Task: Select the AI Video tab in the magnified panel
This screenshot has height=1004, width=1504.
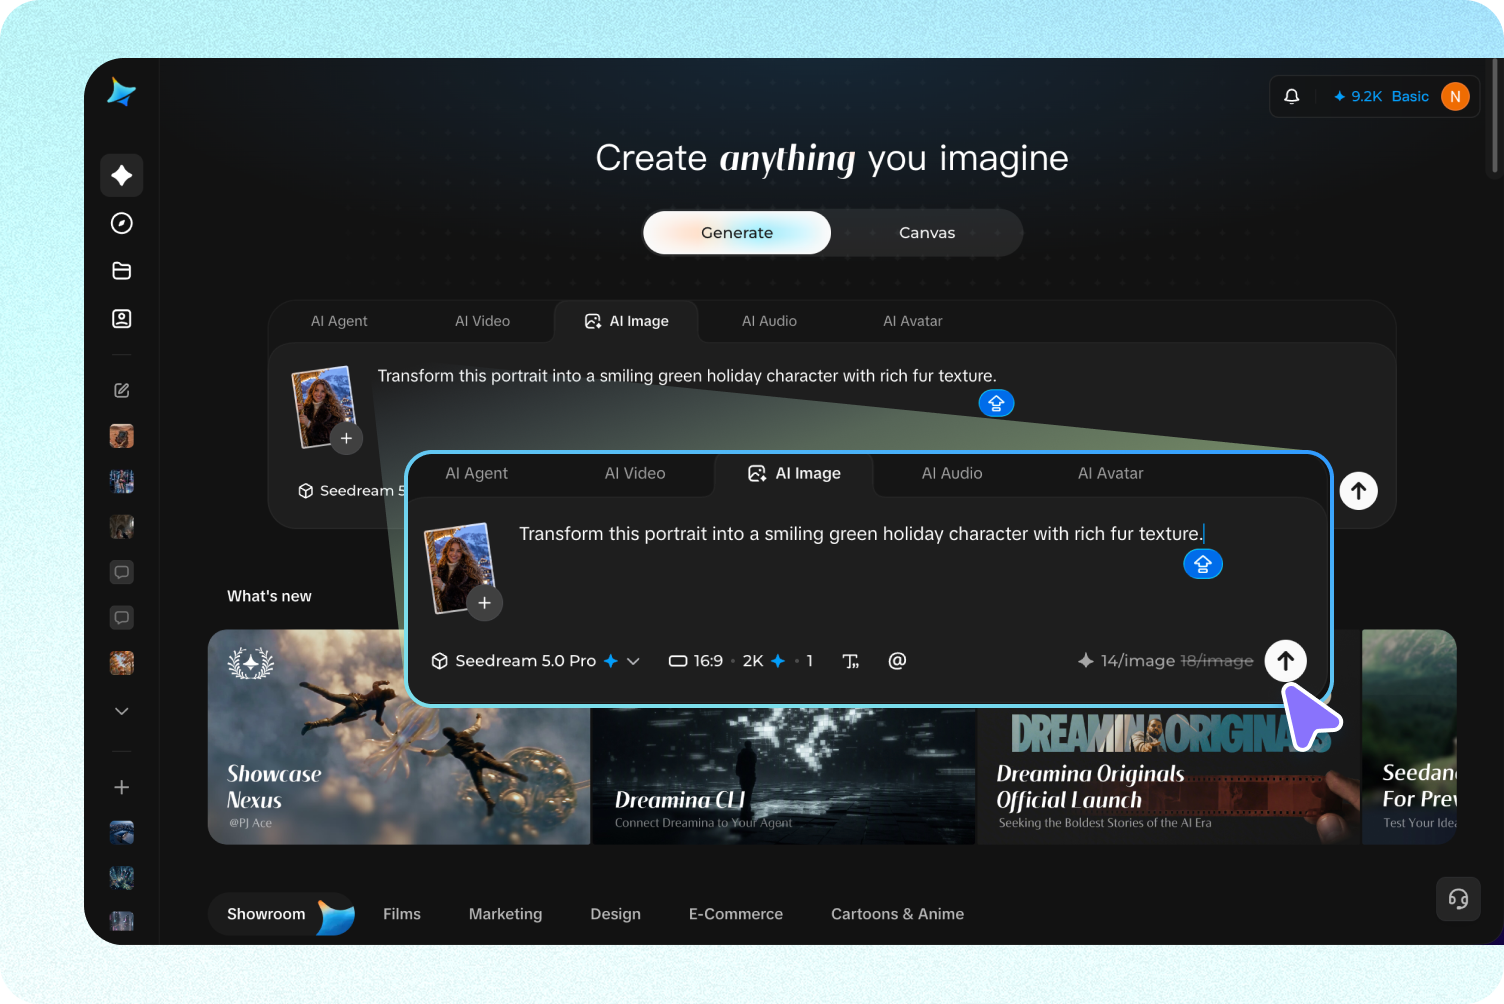Action: coord(635,473)
